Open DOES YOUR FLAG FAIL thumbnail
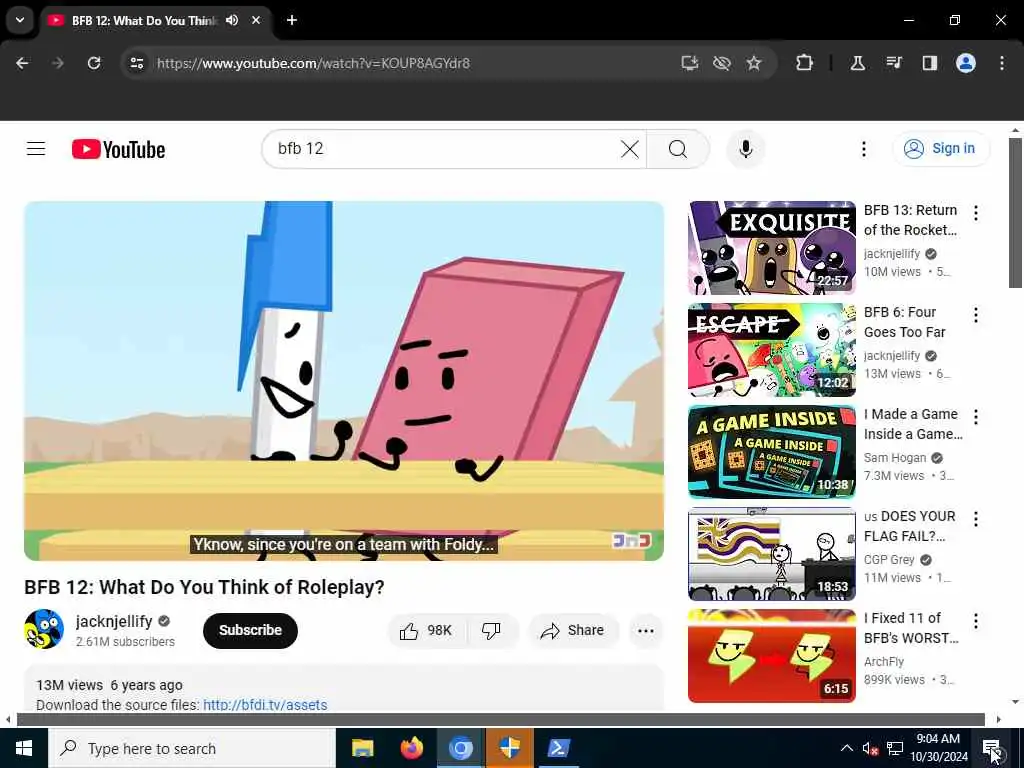This screenshot has width=1024, height=768. click(771, 554)
